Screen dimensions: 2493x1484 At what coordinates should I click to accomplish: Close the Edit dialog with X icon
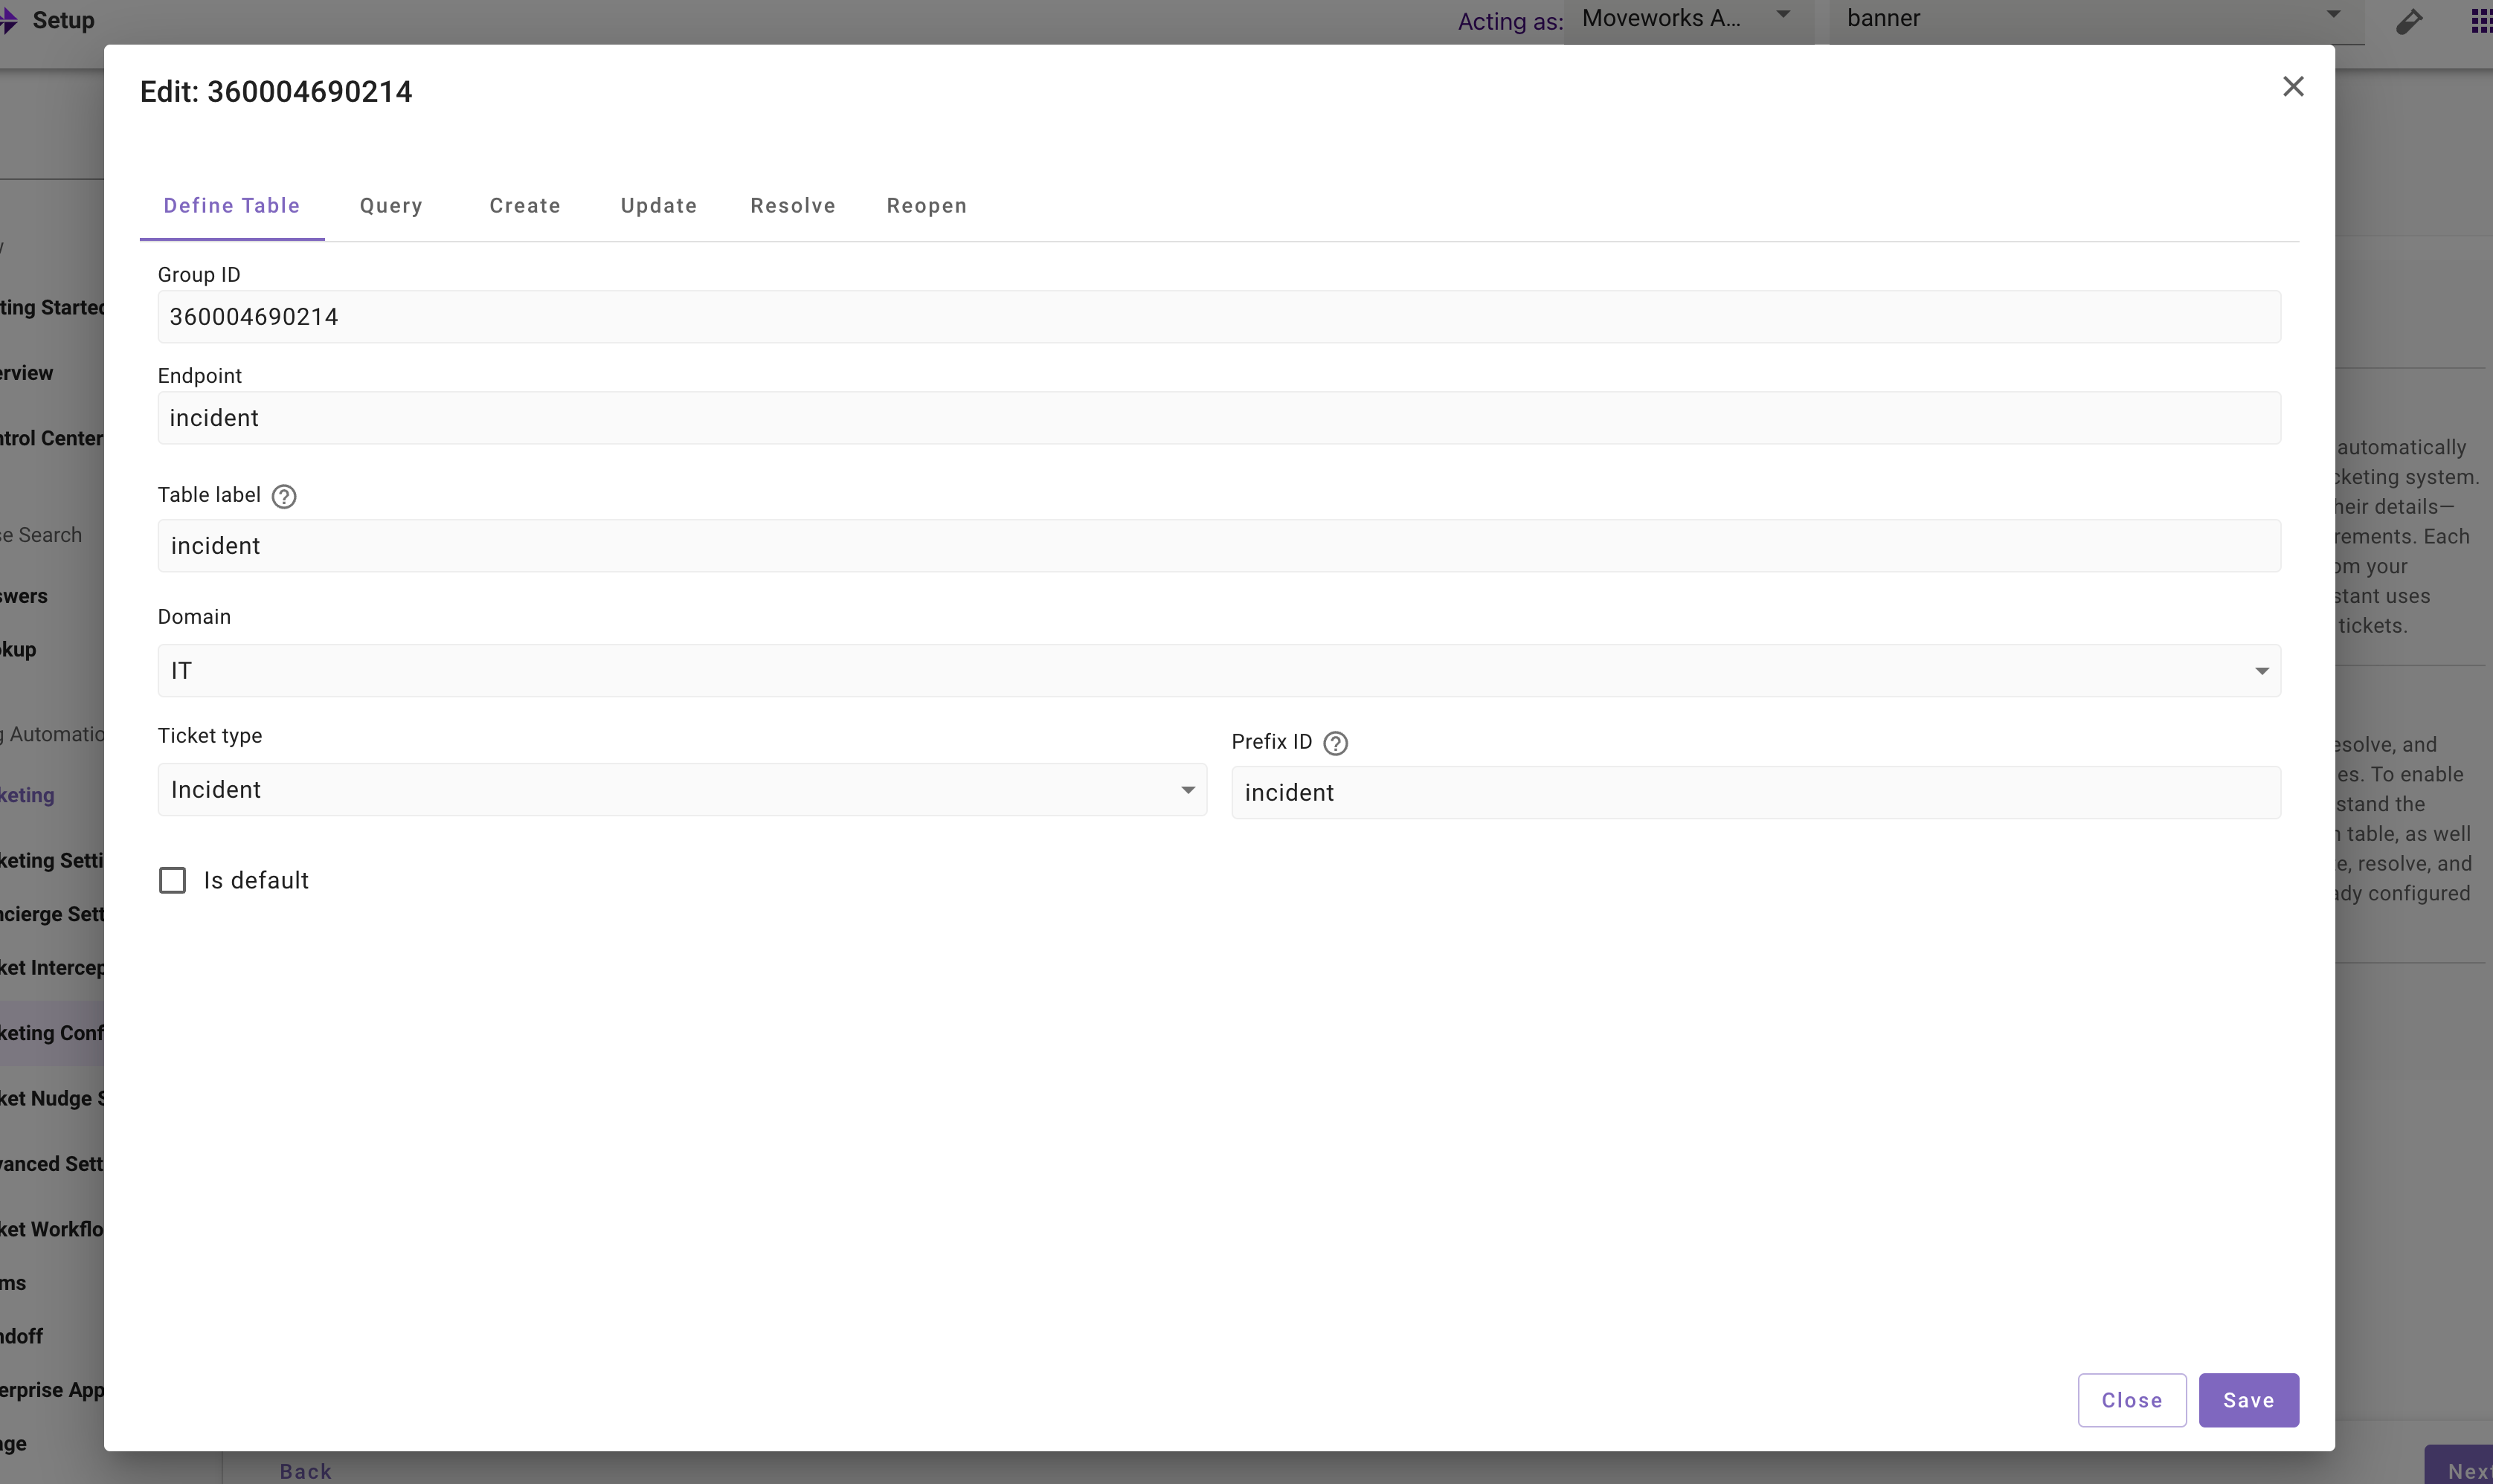pos(2293,87)
